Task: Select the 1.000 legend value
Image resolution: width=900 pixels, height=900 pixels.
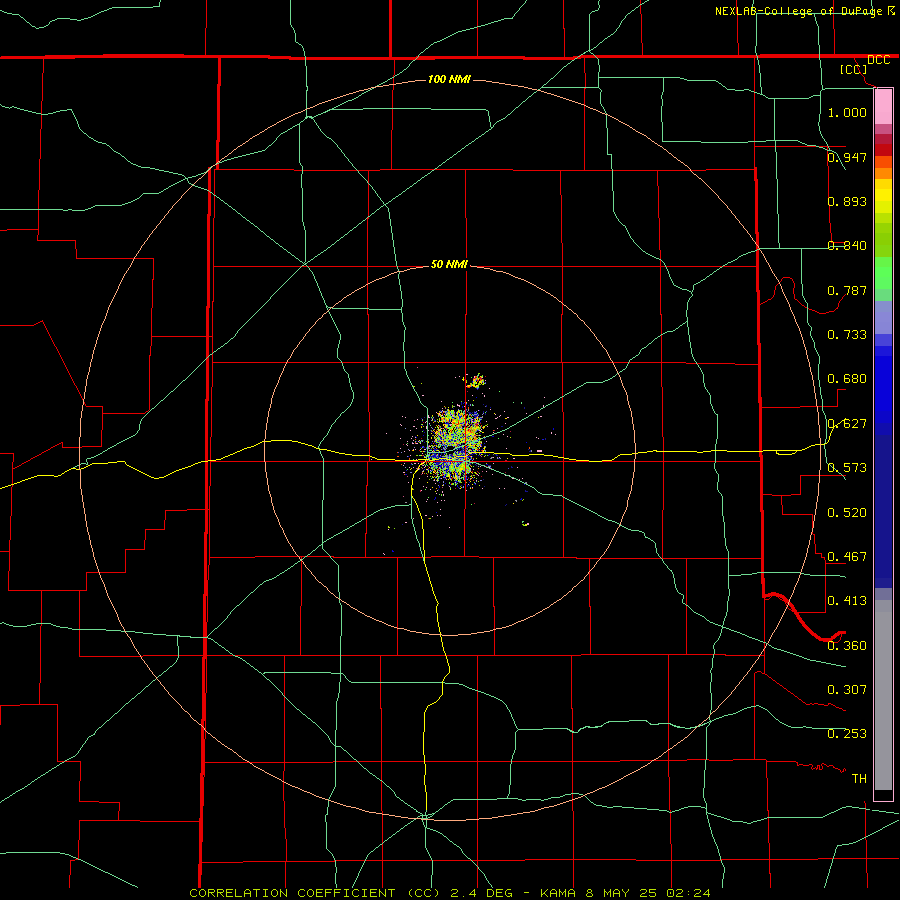Action: point(847,112)
